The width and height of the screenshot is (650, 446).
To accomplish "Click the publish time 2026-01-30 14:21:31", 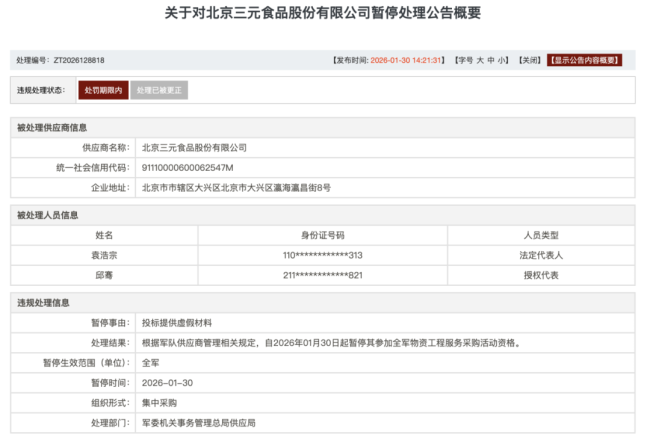I will 406,60.
